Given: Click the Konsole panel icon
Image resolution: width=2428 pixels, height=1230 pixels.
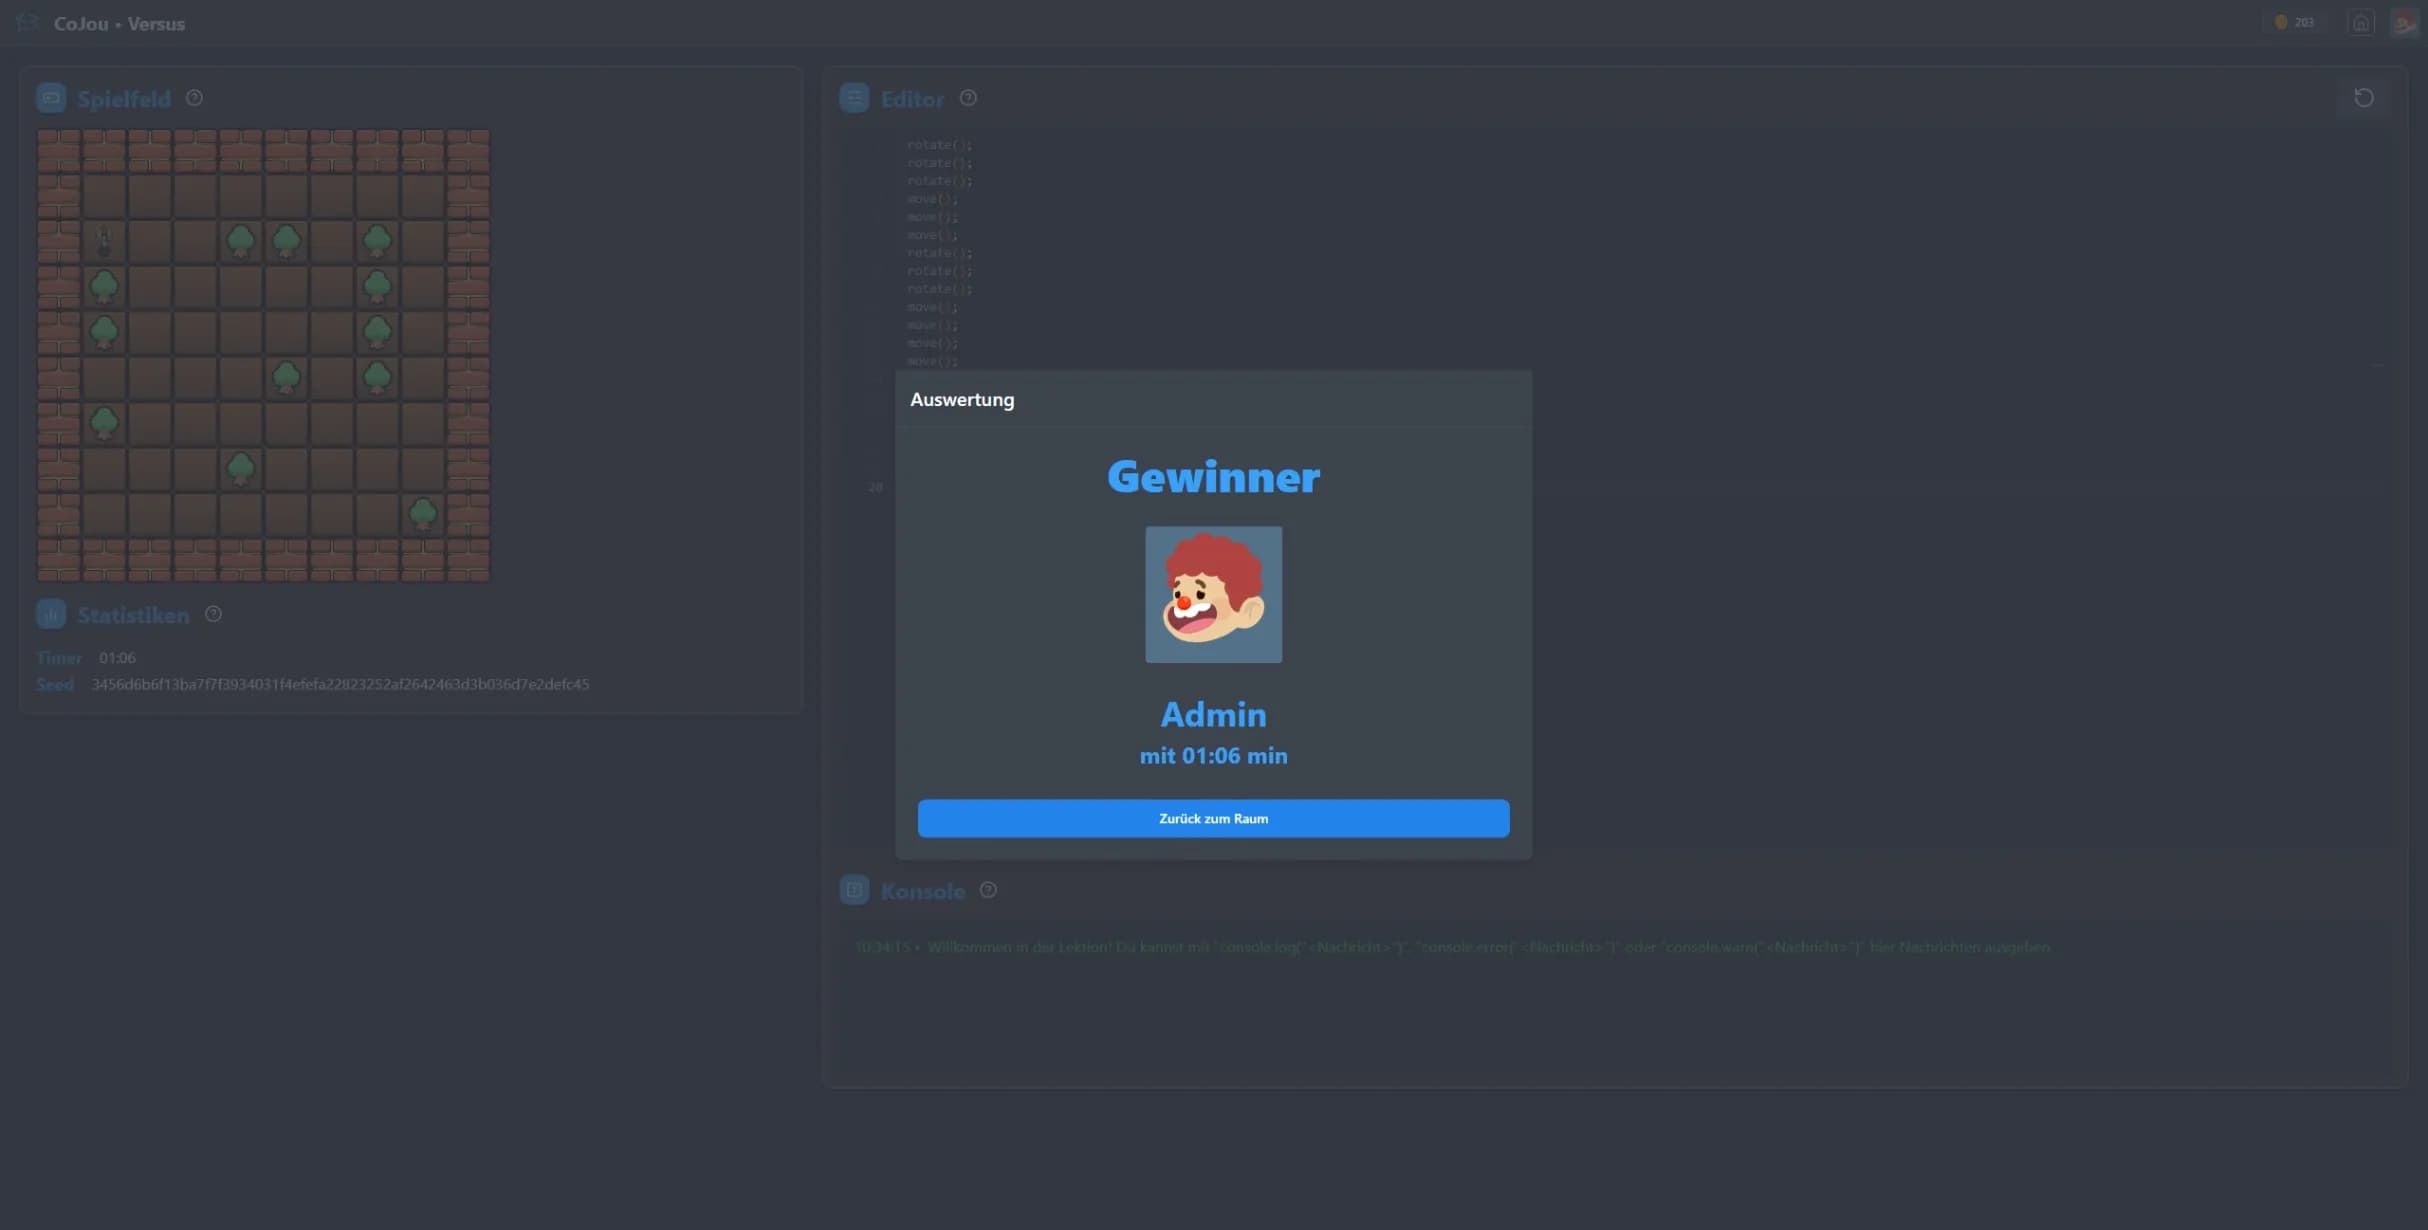Looking at the screenshot, I should [x=854, y=890].
